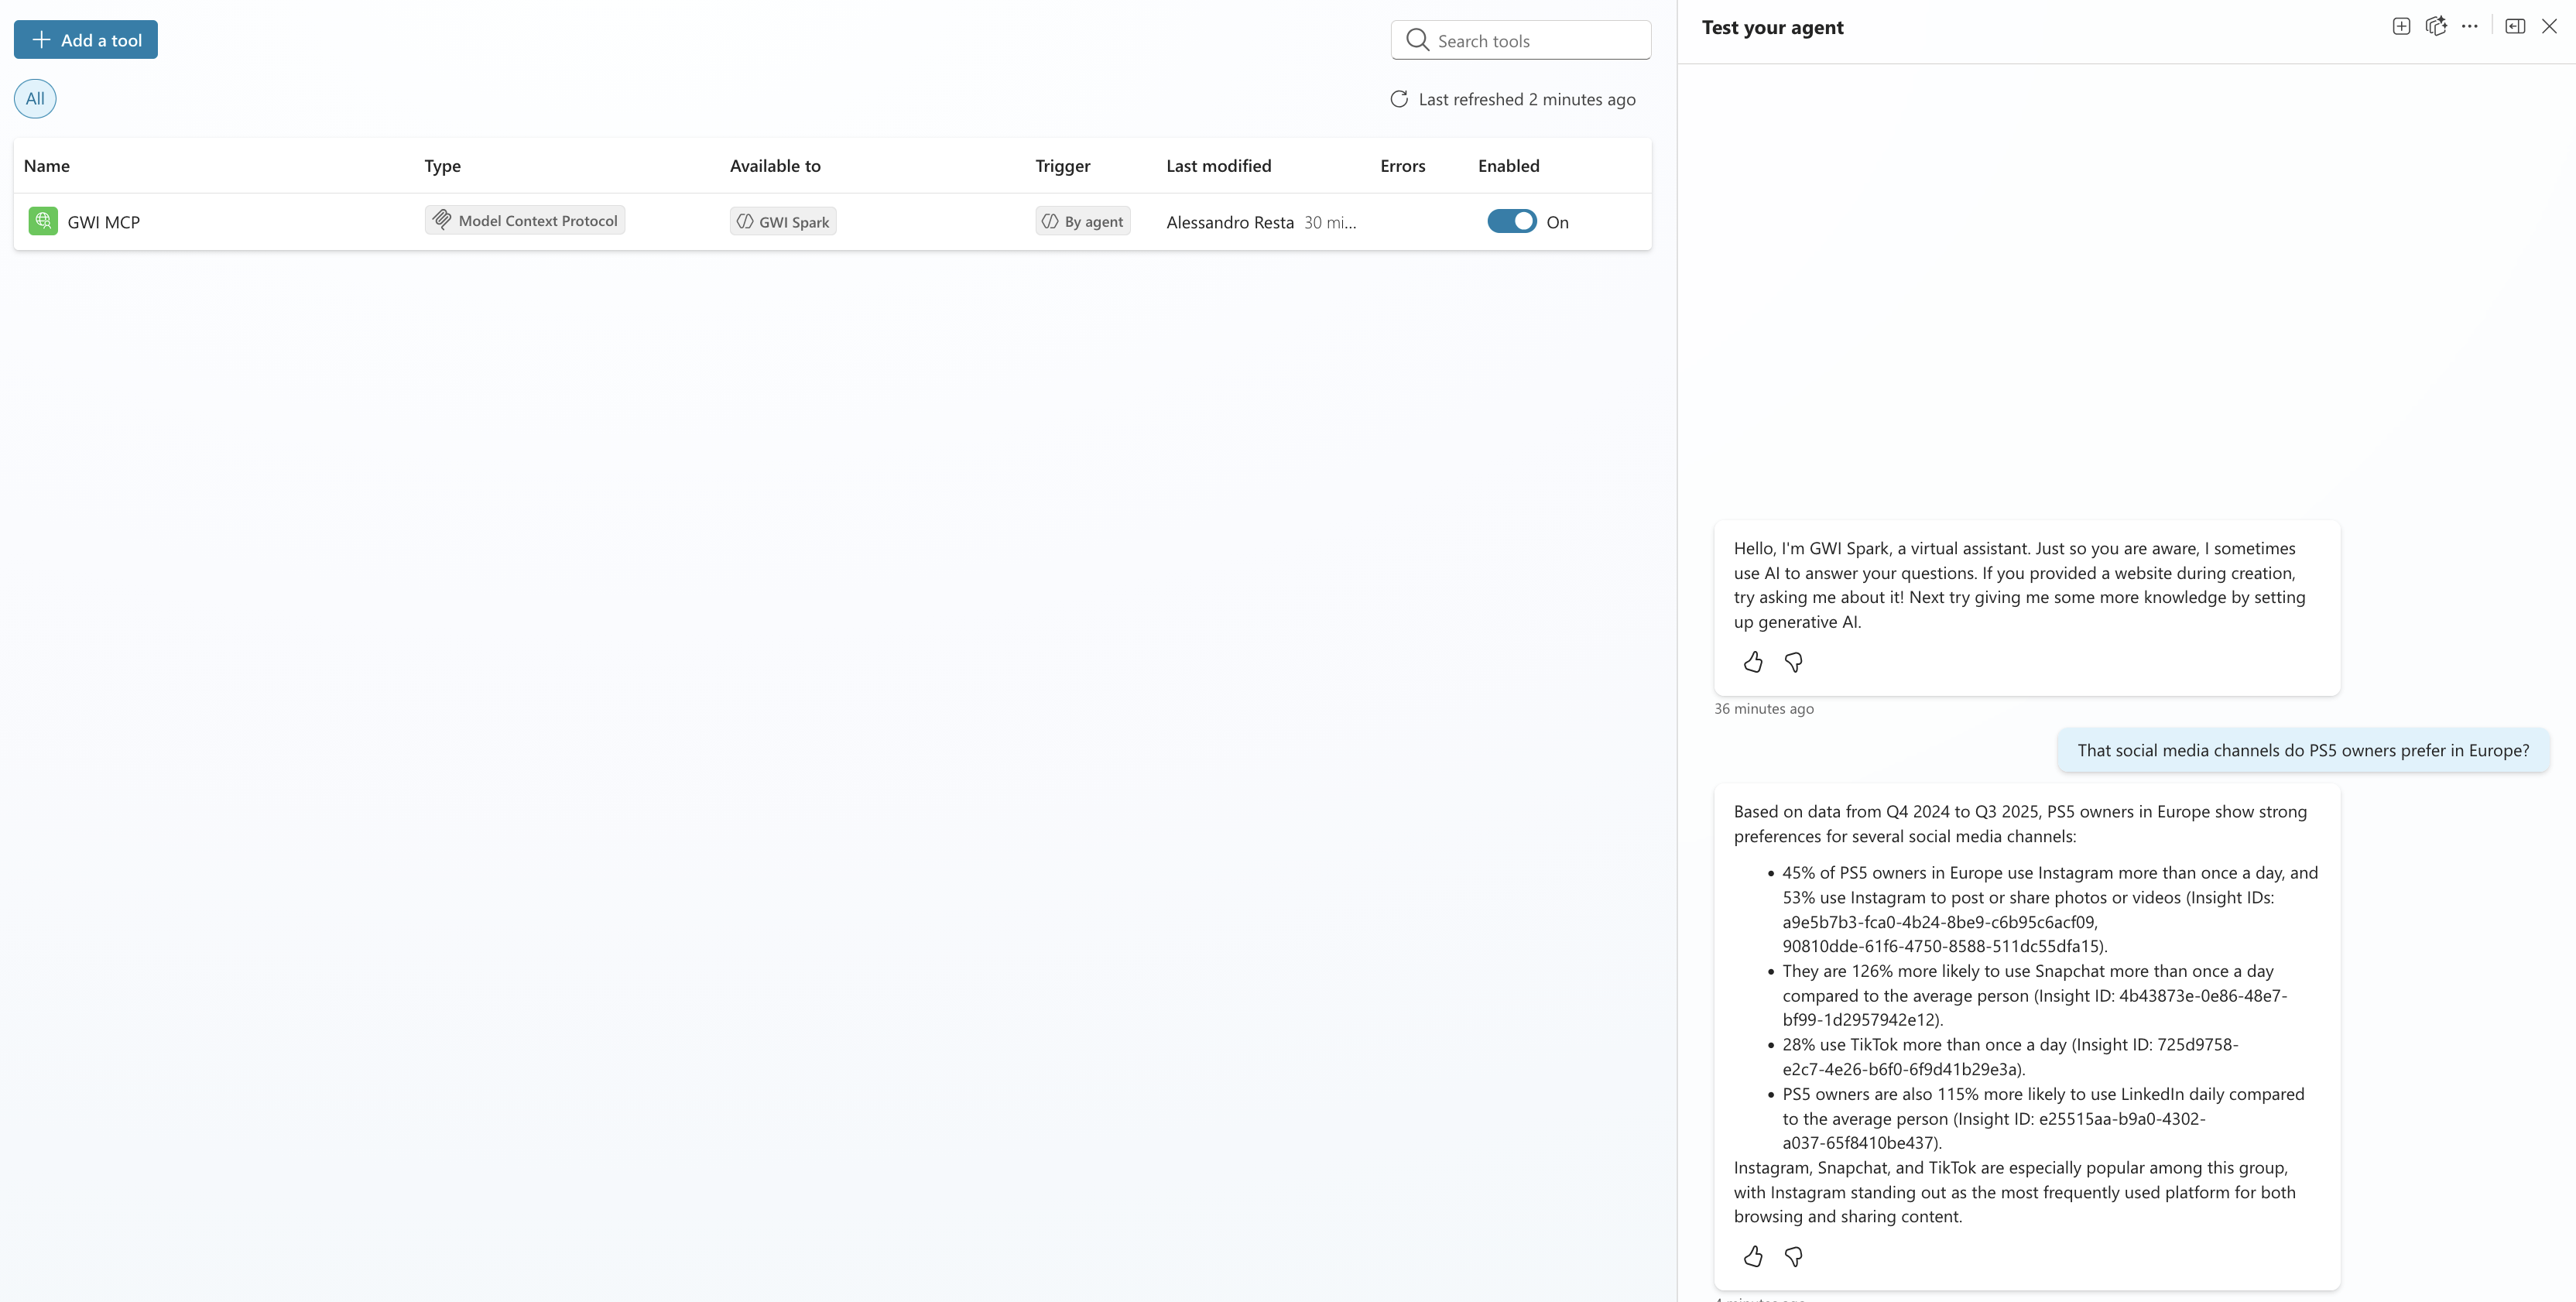Close the Test your agent panel
Screen dimensions: 2576x1302
point(2549,27)
